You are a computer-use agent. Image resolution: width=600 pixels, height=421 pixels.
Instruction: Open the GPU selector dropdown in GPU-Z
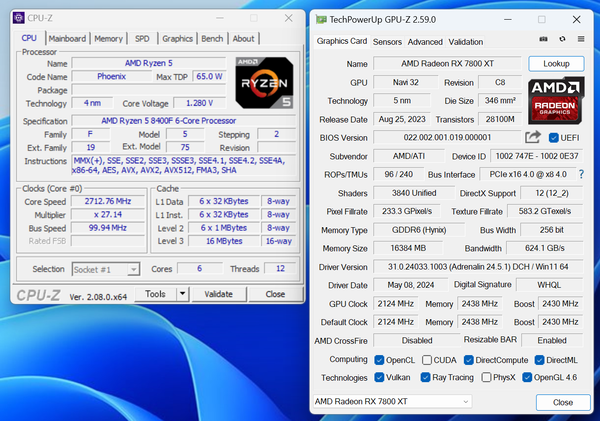(x=393, y=401)
